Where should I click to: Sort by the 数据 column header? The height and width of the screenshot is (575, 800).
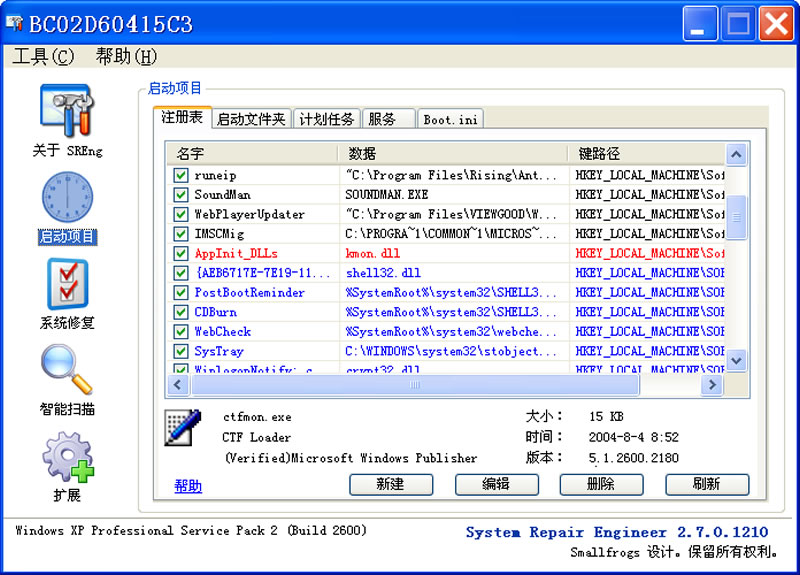pyautogui.click(x=453, y=154)
